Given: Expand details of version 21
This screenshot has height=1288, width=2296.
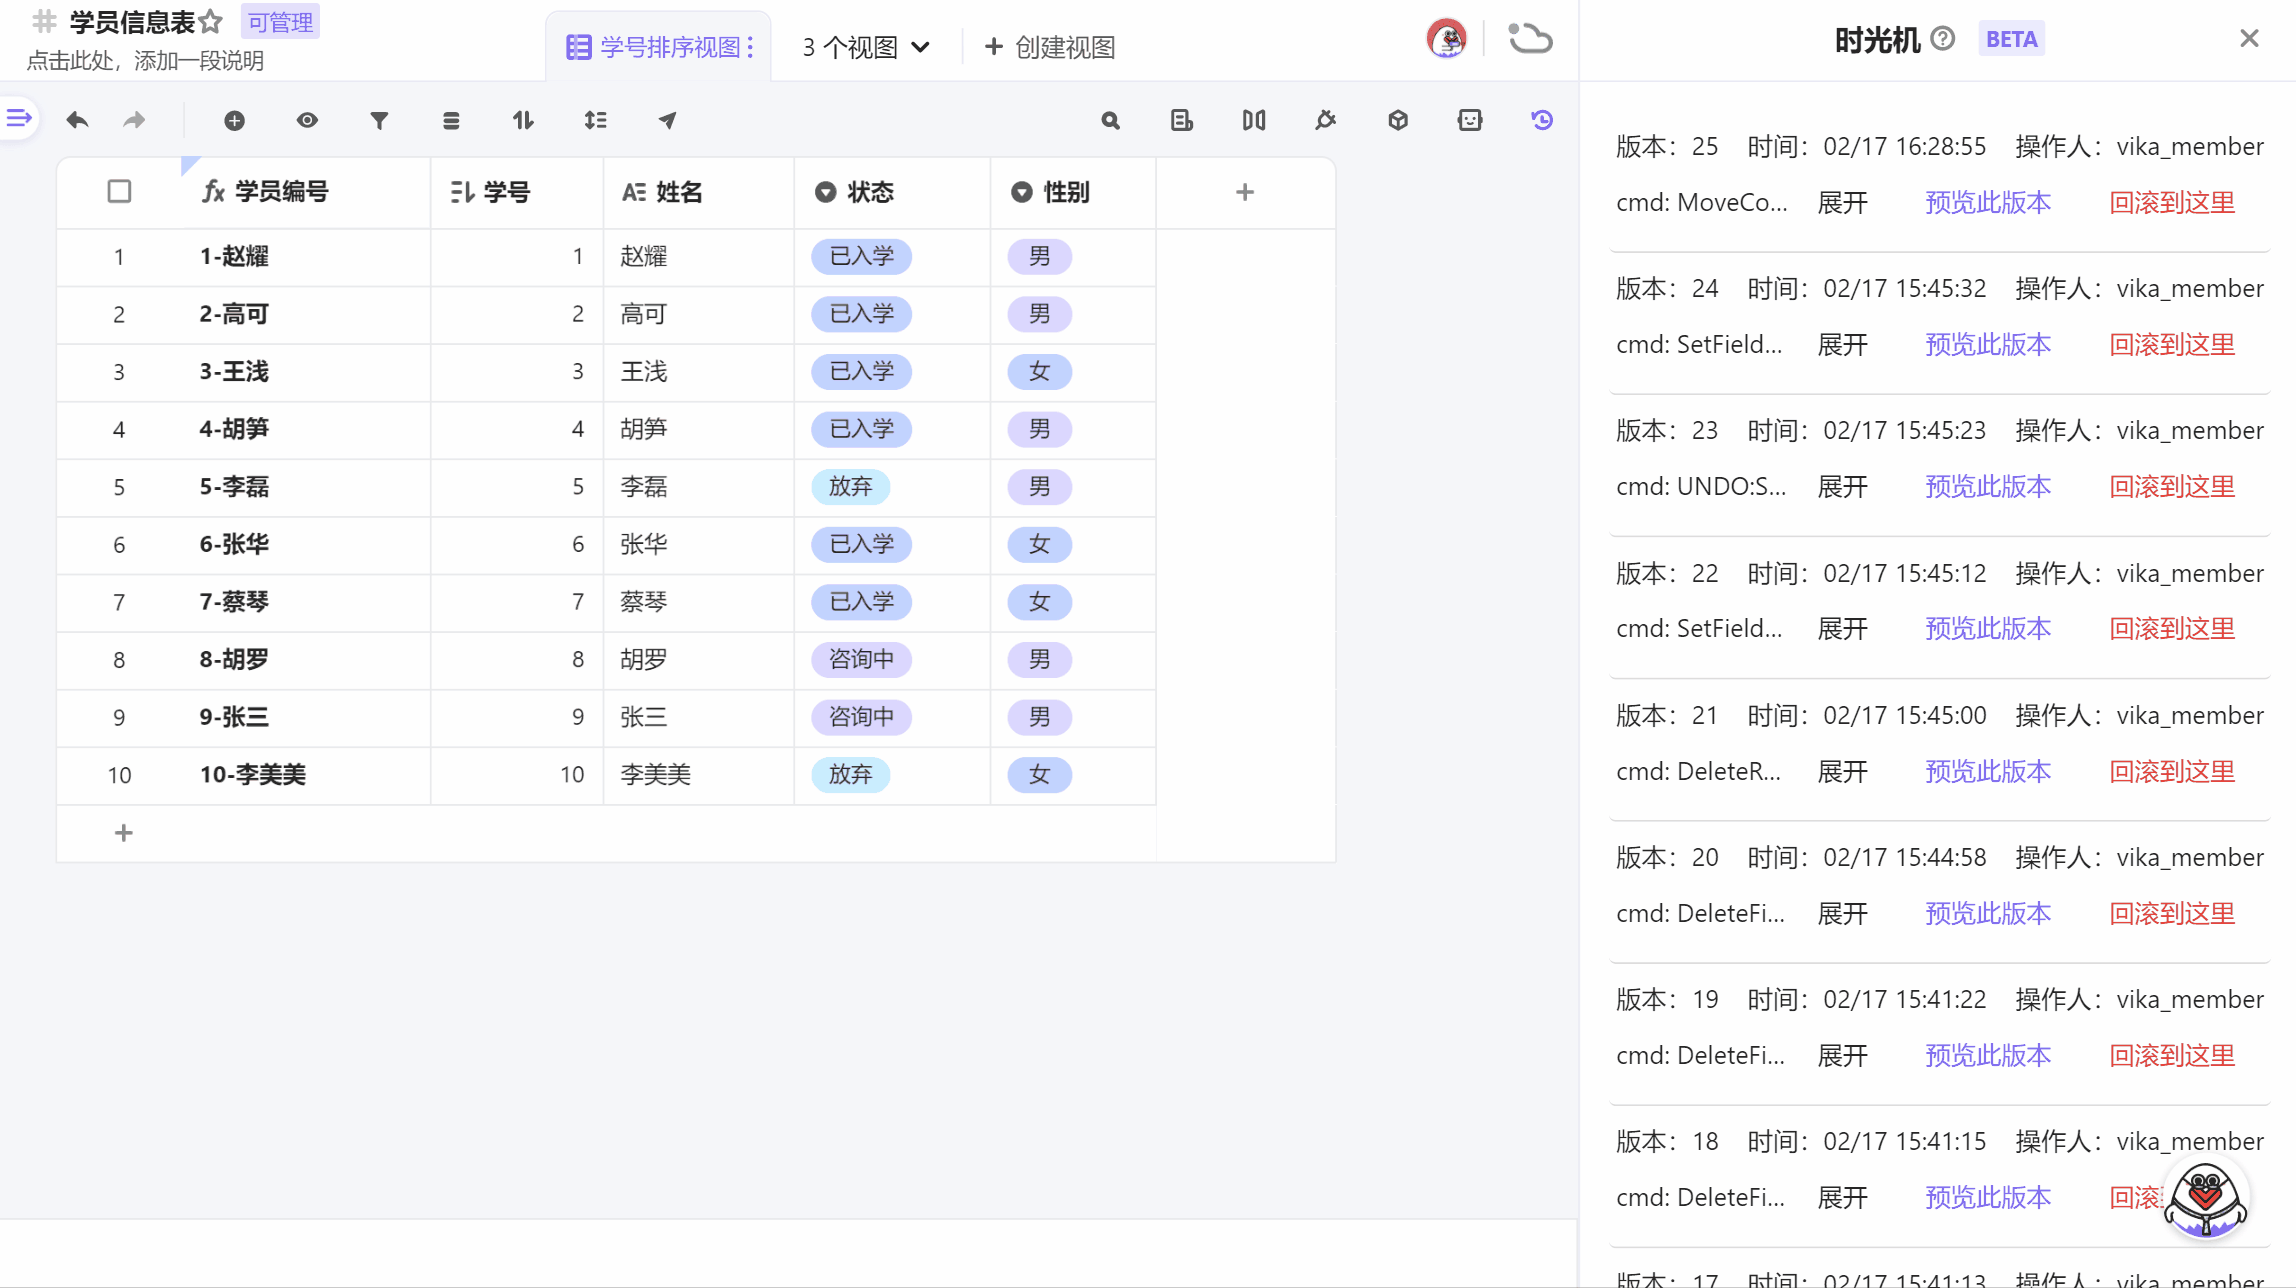Looking at the screenshot, I should (x=1842, y=772).
